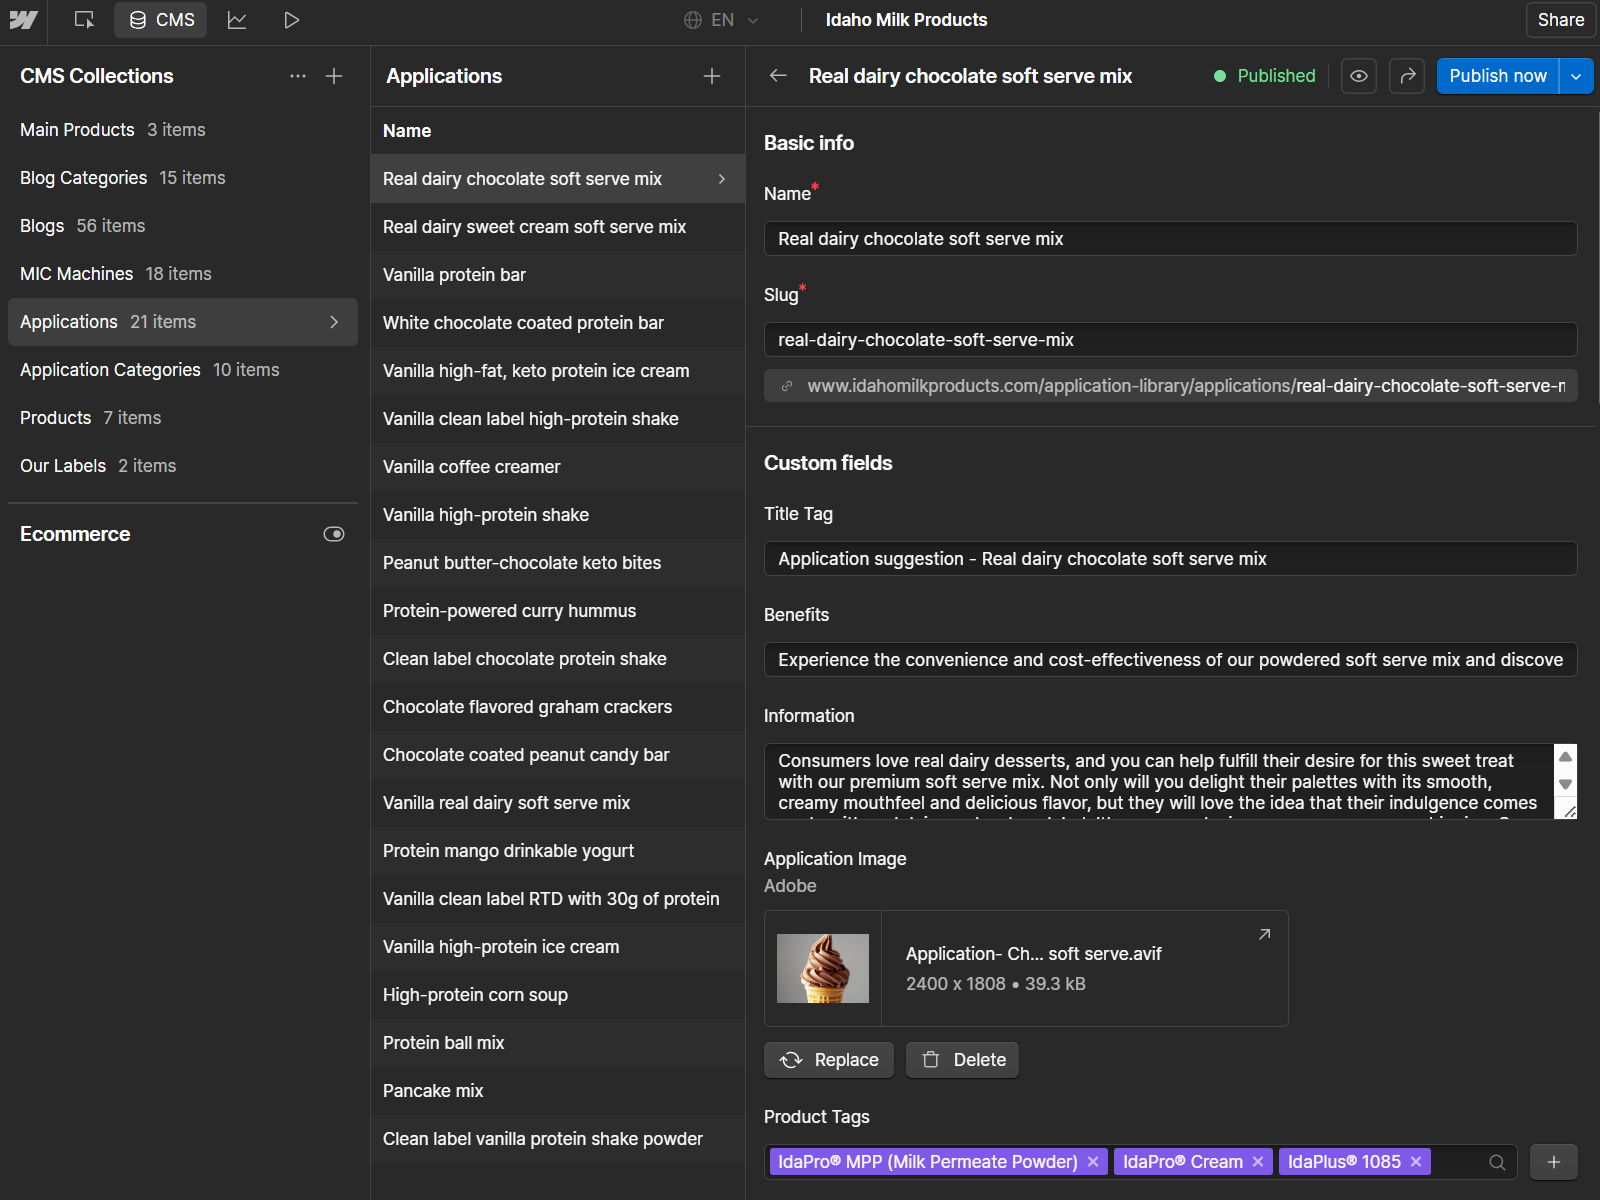Screen dimensions: 1600x1200
Task: Add a new Applications item
Action: tap(712, 76)
